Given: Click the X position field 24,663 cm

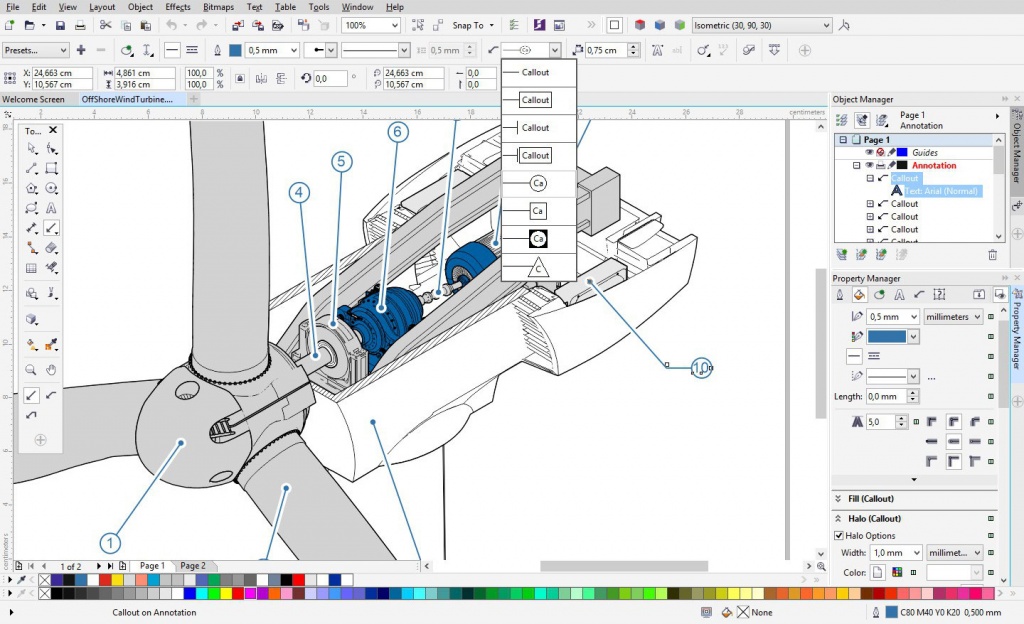Looking at the screenshot, I should 62,73.
